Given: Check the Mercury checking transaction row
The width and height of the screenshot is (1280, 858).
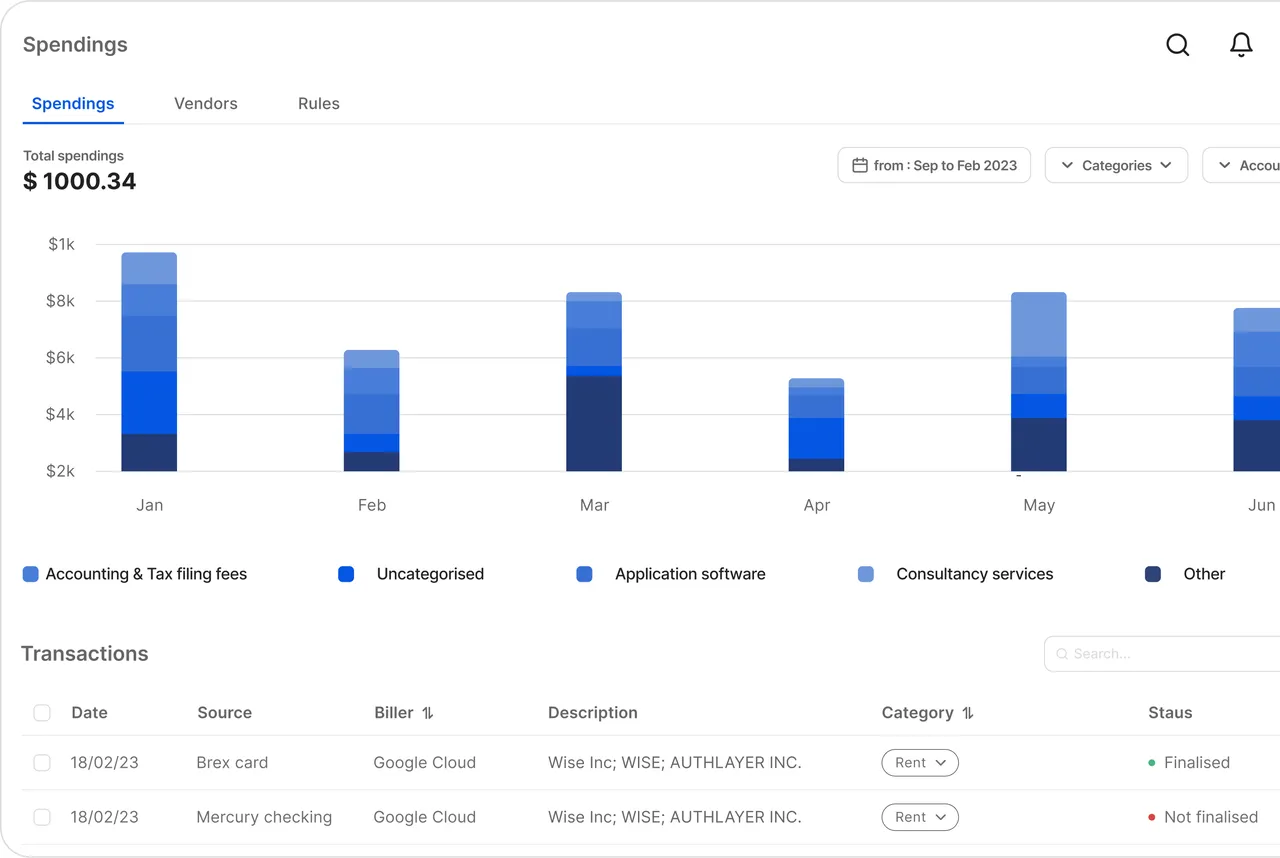Looking at the screenshot, I should [42, 817].
